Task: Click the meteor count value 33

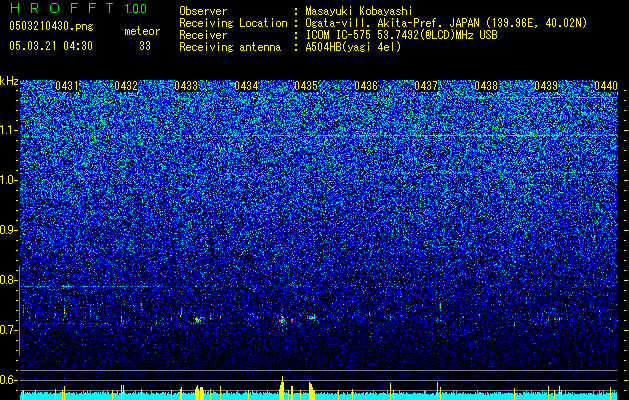Action: [145, 46]
